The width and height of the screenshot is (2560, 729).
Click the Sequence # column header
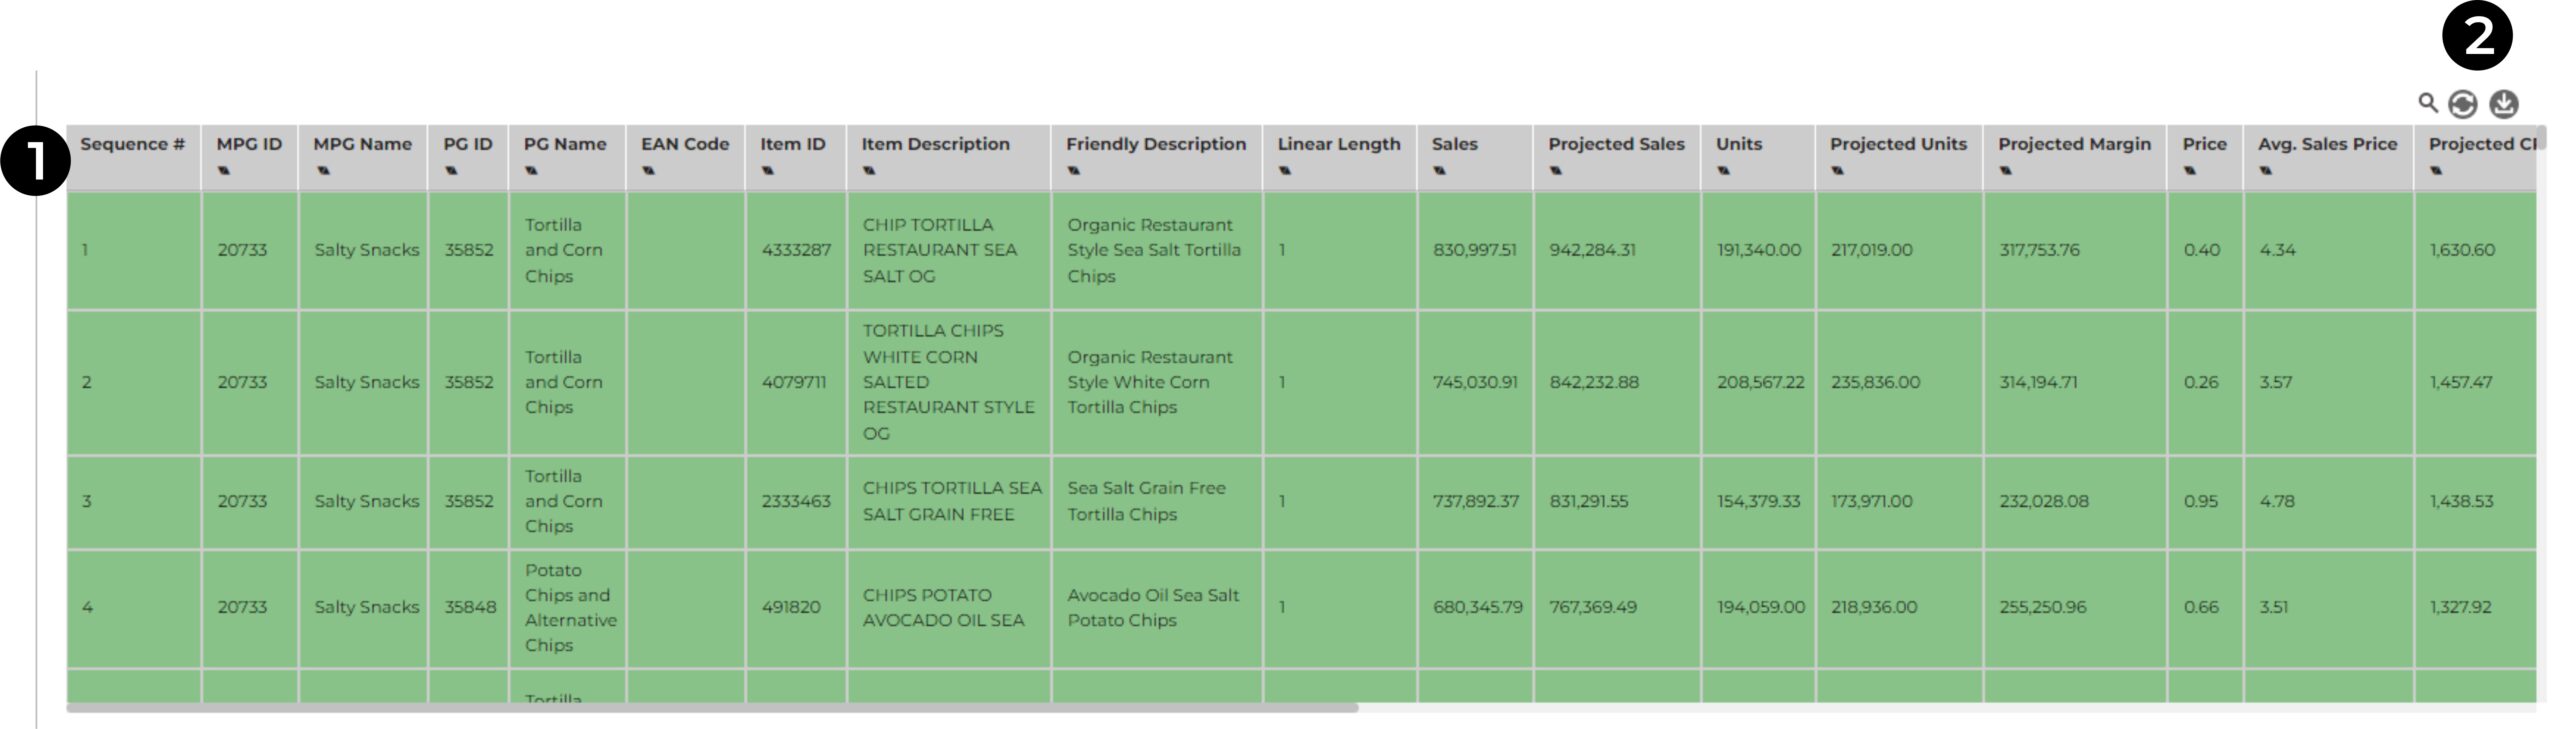coord(132,144)
